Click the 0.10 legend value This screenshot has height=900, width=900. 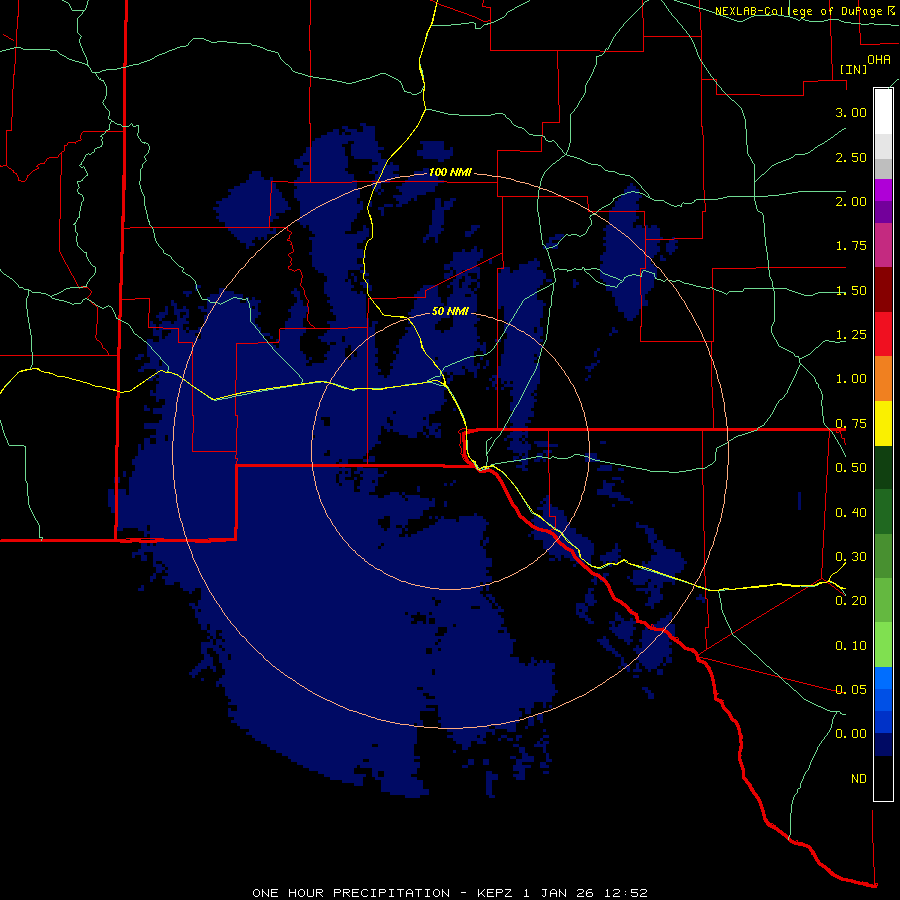(851, 646)
